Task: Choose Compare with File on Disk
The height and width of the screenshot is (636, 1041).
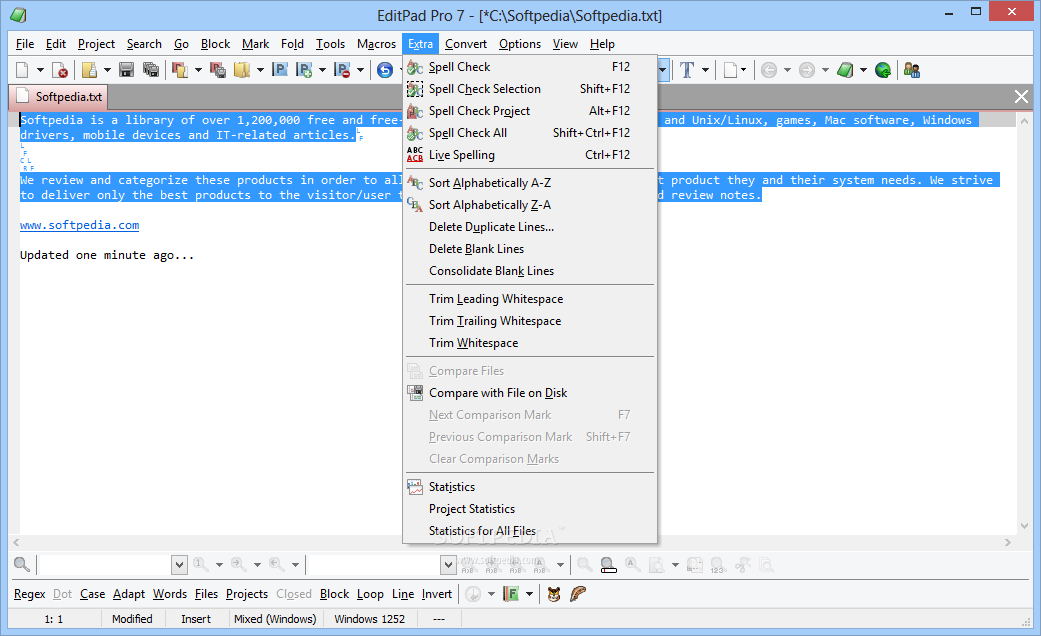Action: [x=530, y=392]
